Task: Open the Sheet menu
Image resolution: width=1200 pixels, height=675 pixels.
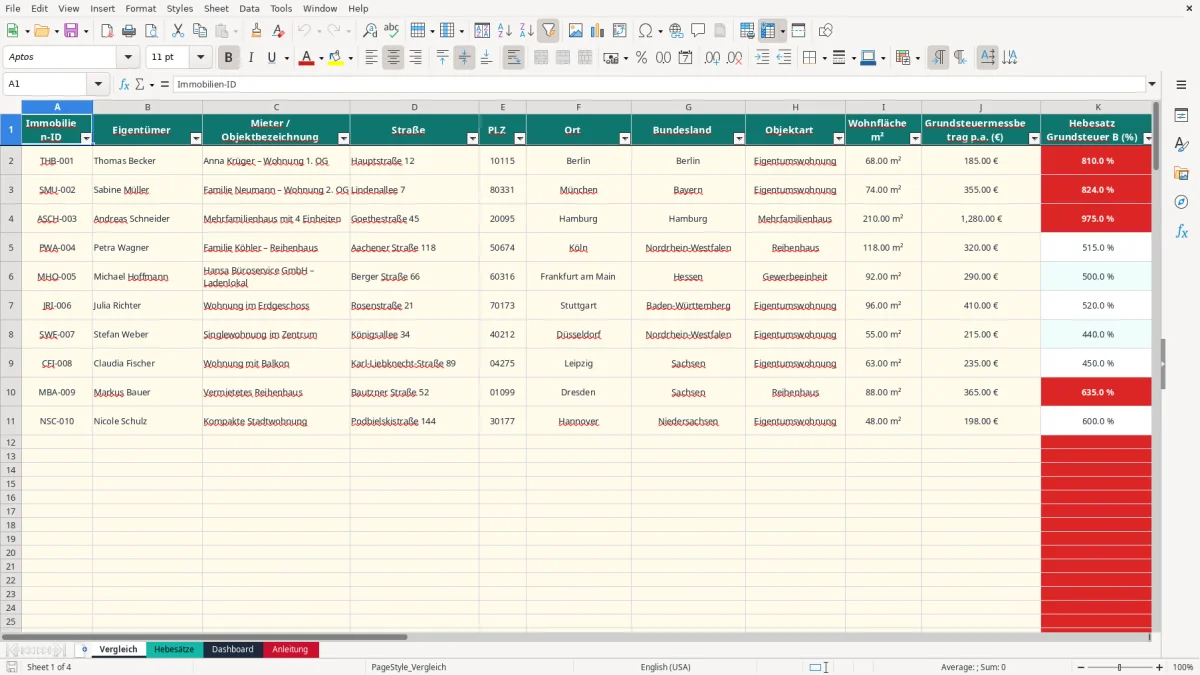Action: point(216,8)
